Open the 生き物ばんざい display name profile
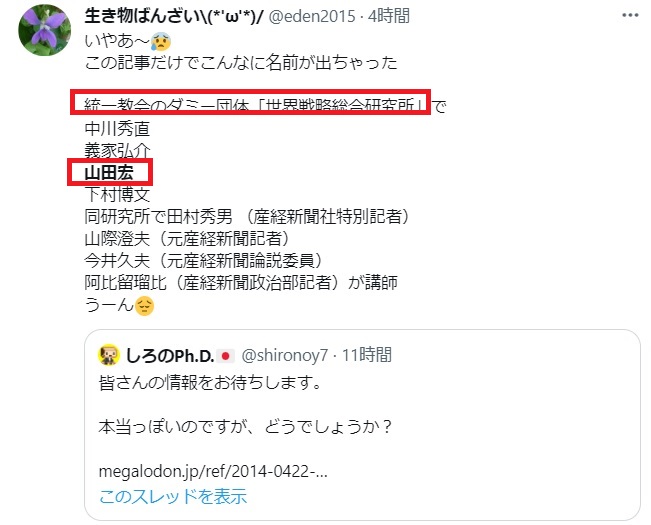 pos(174,16)
